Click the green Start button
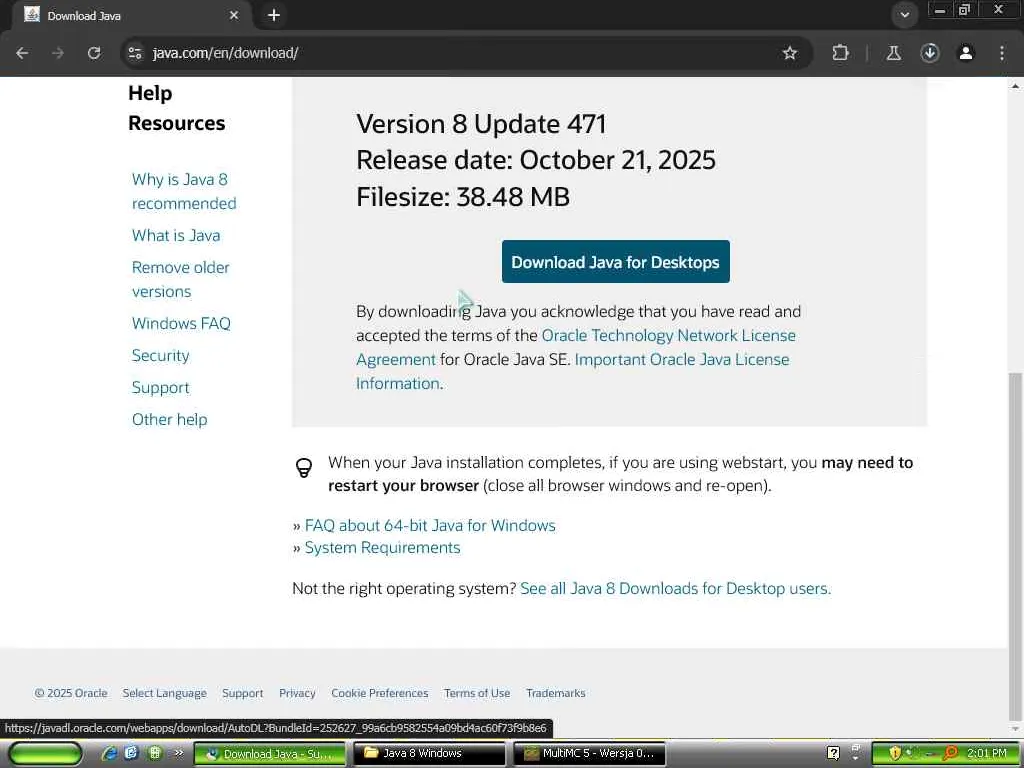1024x768 pixels. pos(46,753)
